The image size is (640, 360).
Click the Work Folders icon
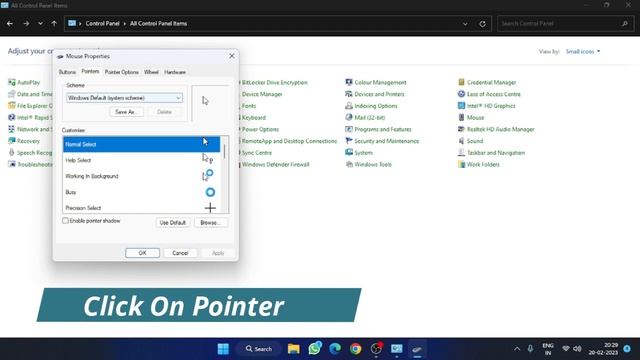pyautogui.click(x=461, y=164)
